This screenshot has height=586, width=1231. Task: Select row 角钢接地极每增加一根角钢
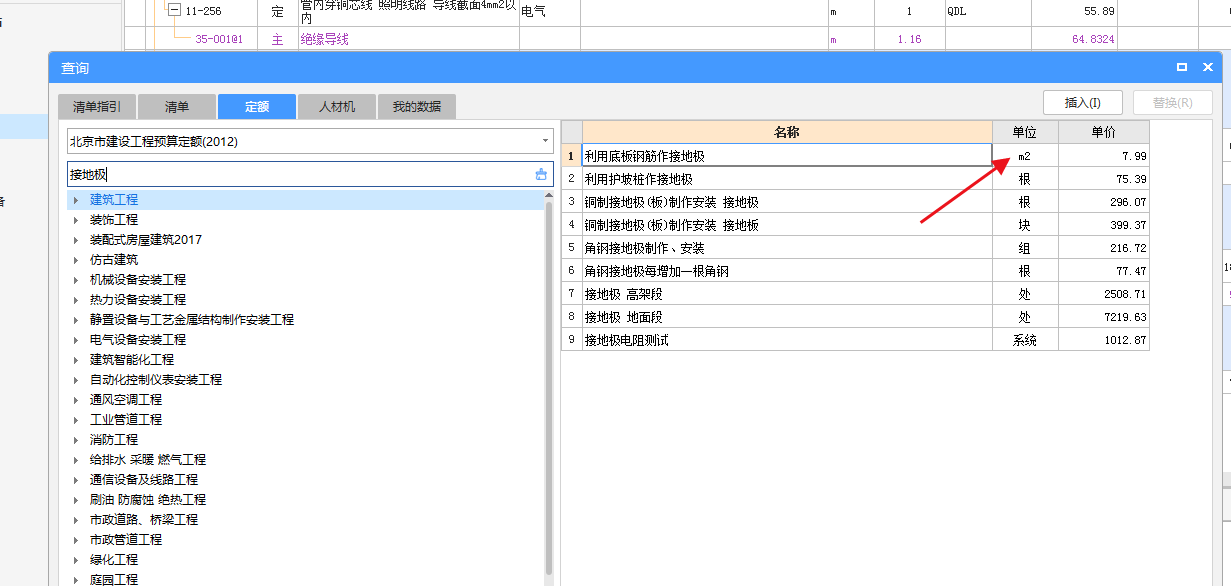pos(787,271)
